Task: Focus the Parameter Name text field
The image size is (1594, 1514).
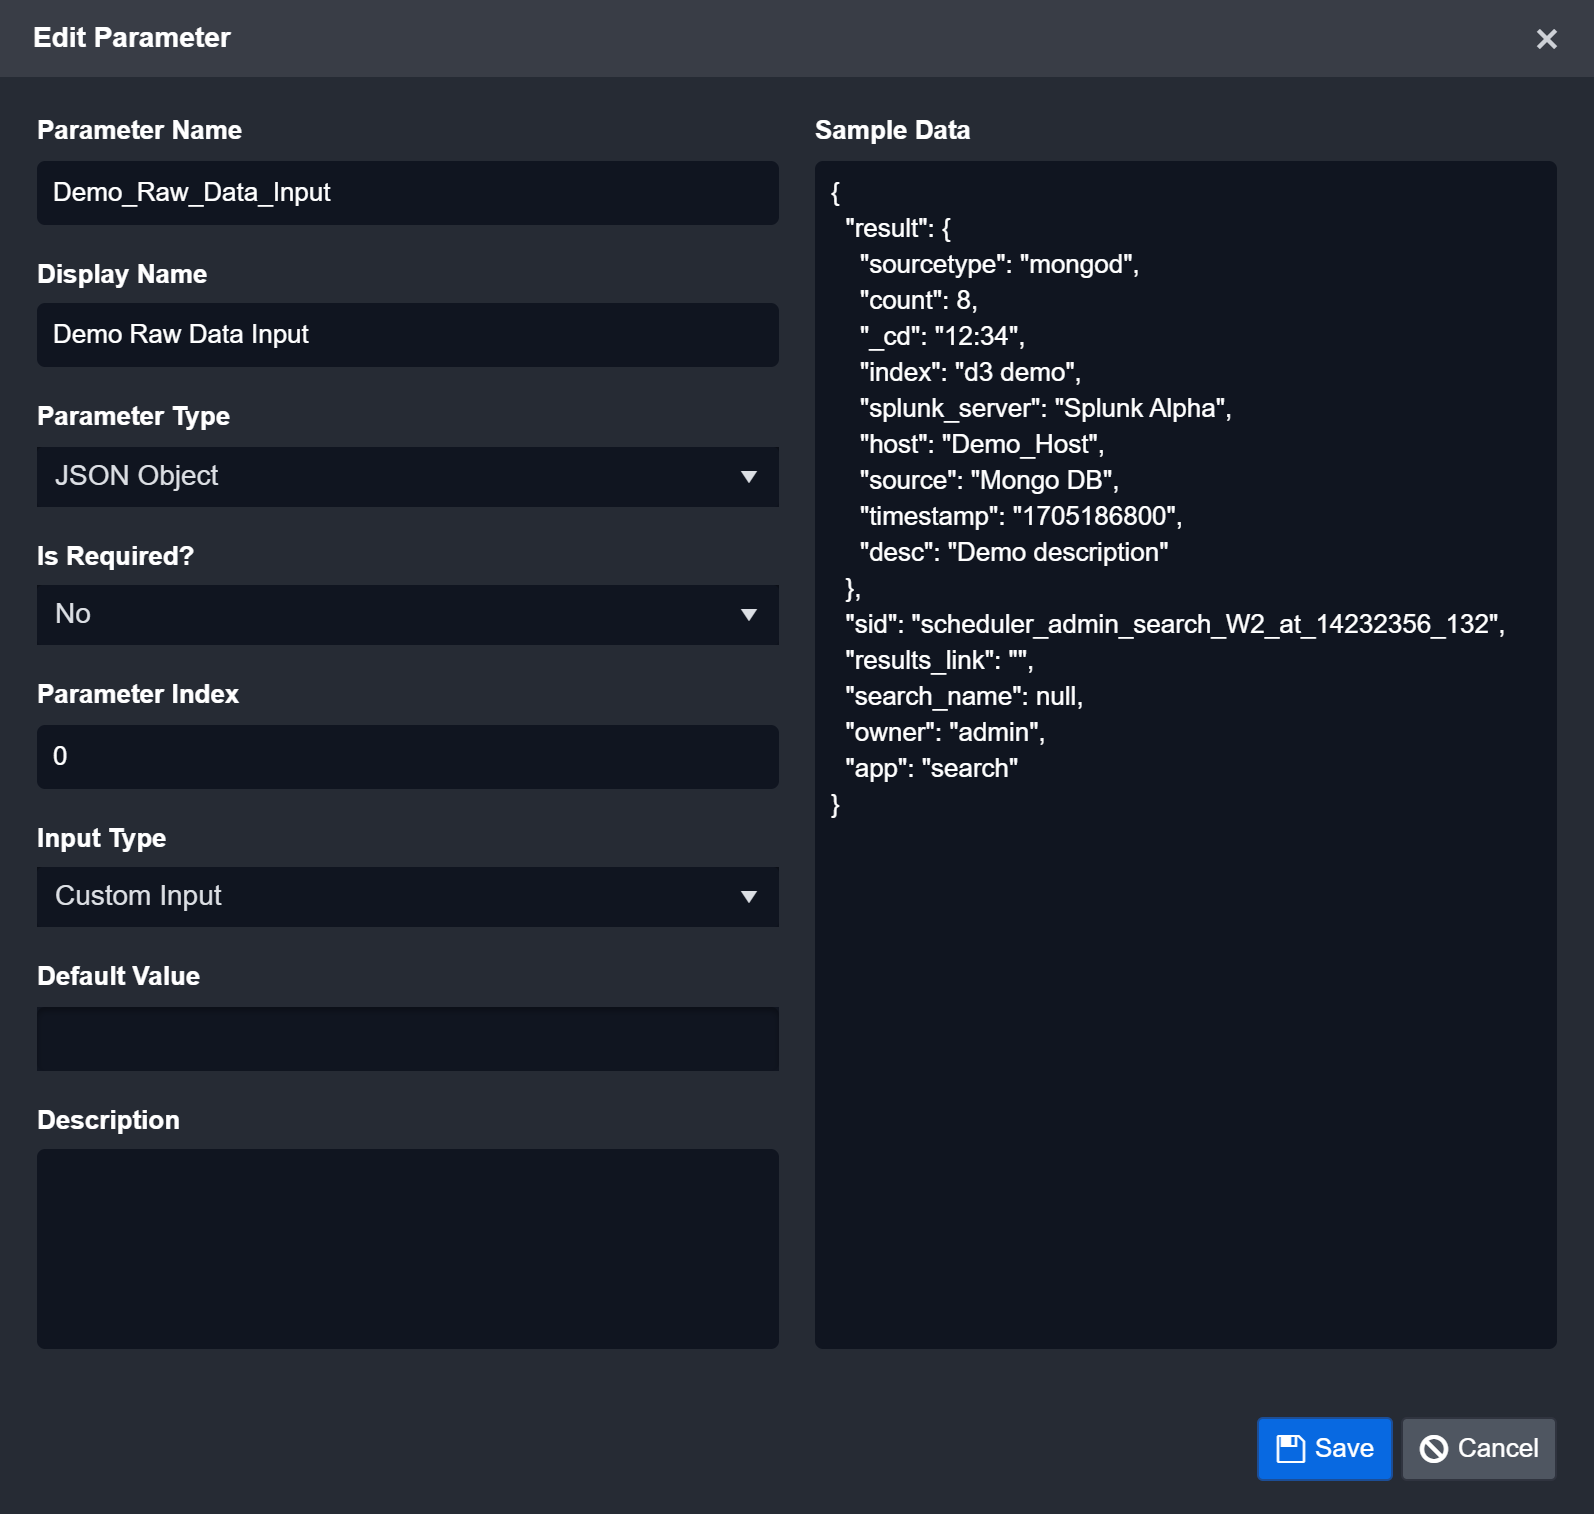Action: coord(407,193)
